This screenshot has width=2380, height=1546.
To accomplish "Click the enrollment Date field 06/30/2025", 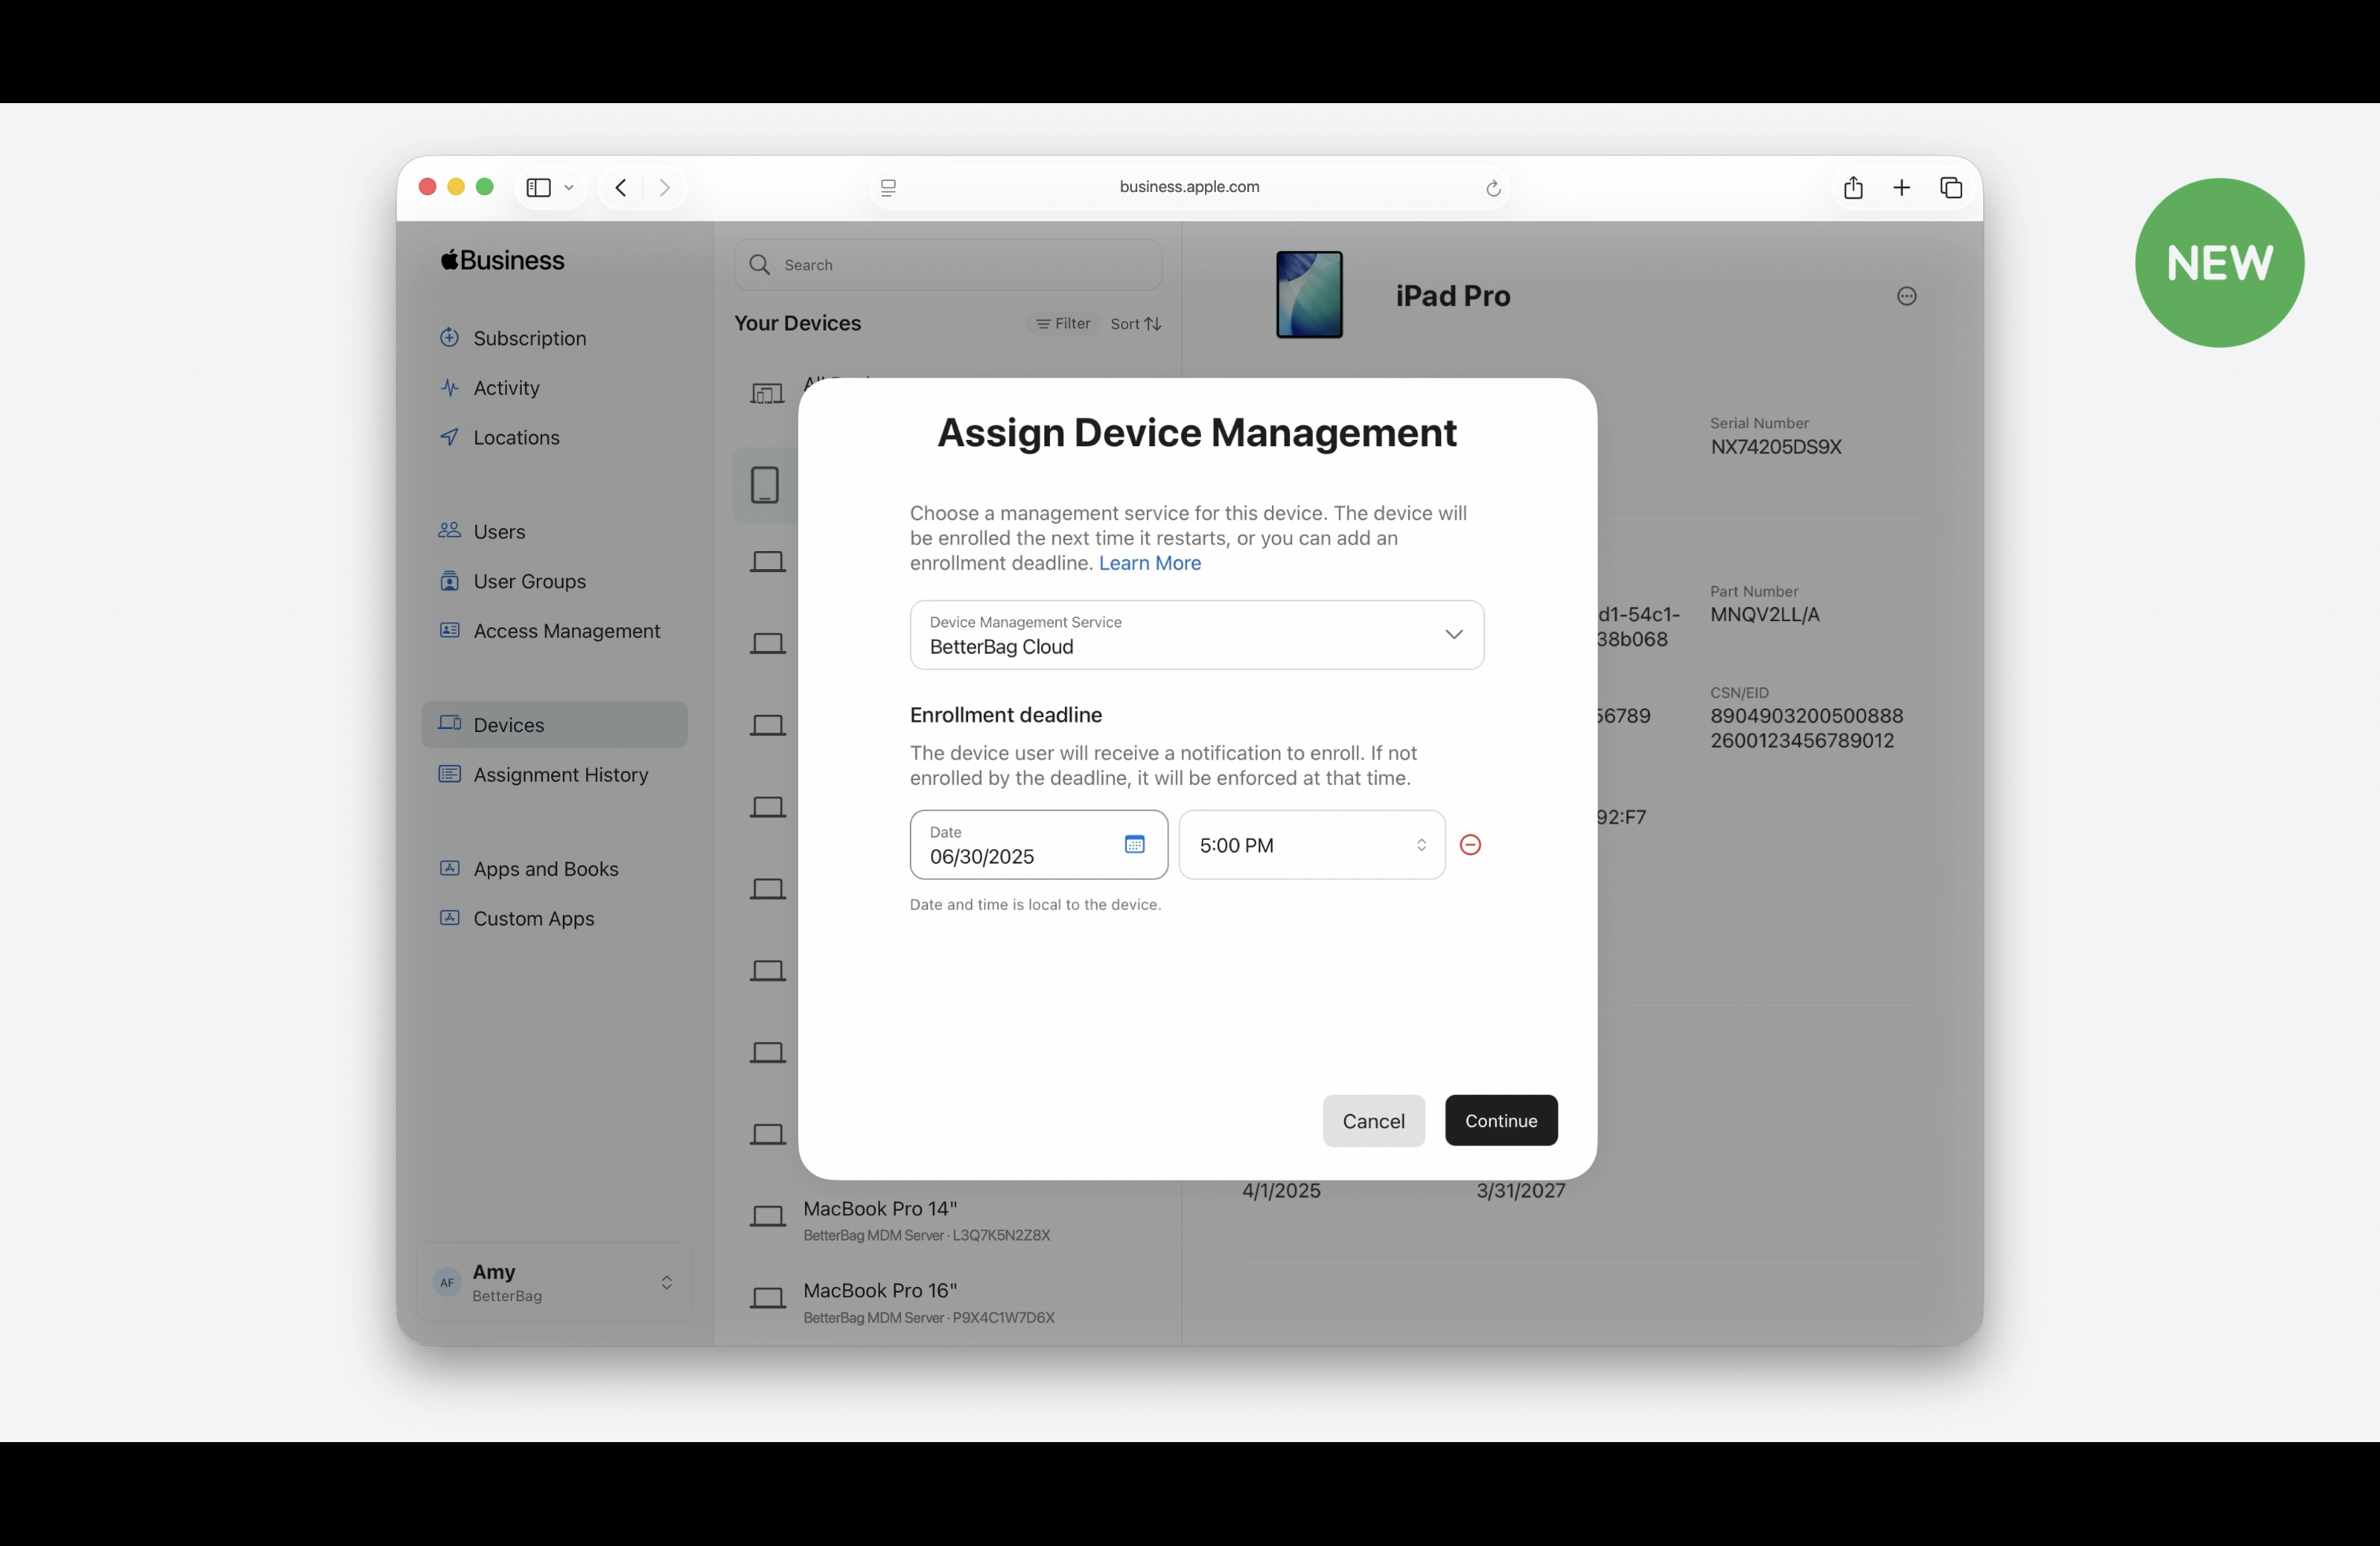I will click(x=1039, y=845).
